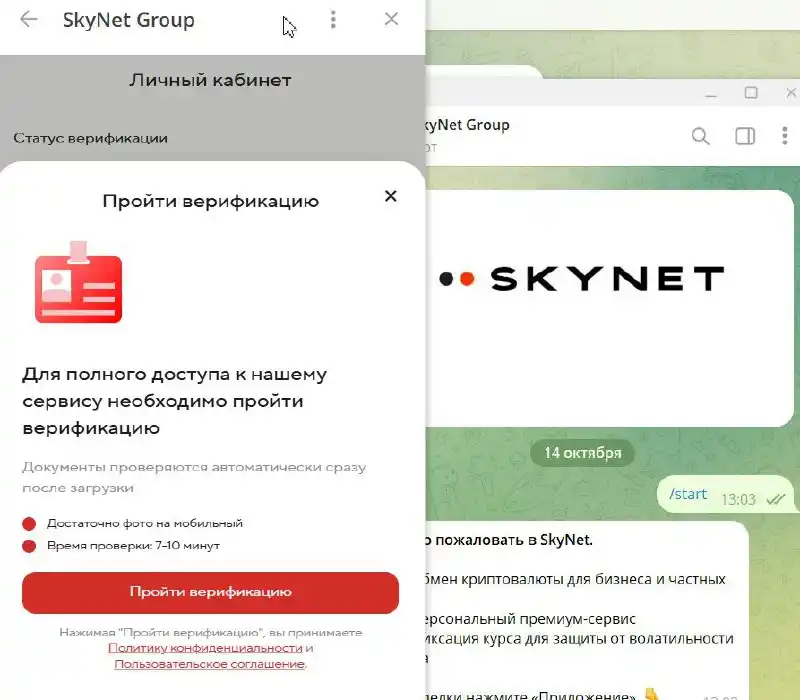Go back using the arrow in SkyNet Group header
Viewport: 800px width, 700px height.
tap(29, 19)
